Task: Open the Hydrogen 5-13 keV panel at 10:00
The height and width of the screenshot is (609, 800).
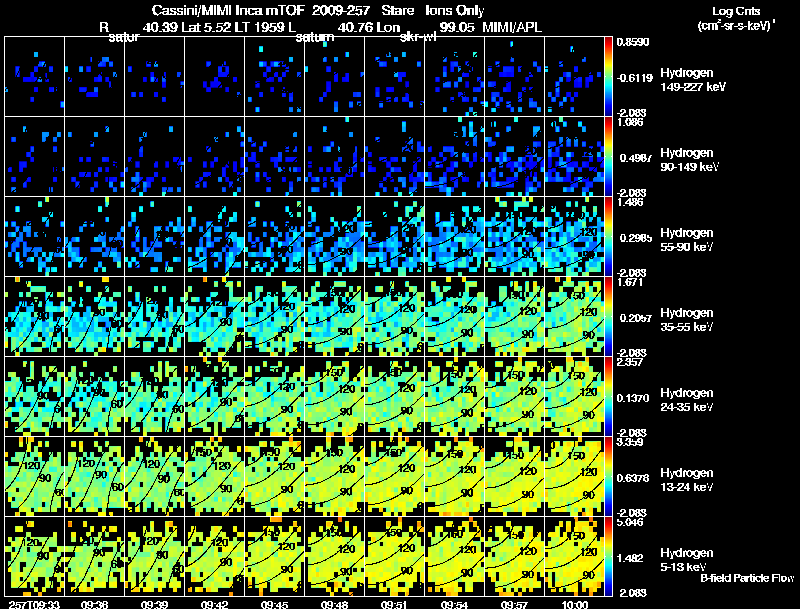Action: pos(574,557)
